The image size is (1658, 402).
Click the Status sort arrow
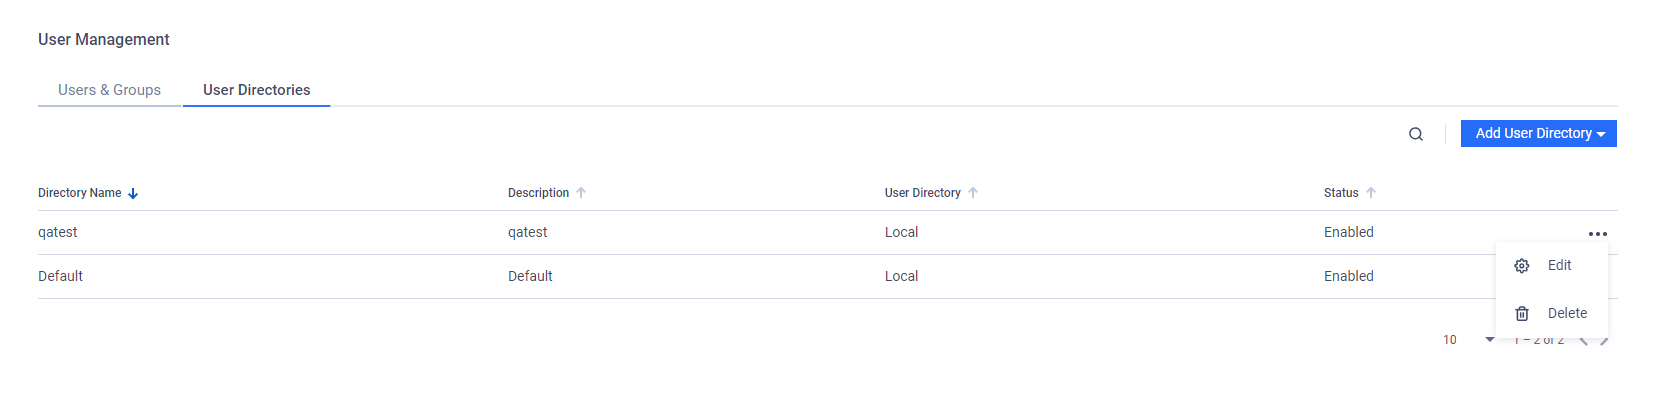pos(1371,193)
